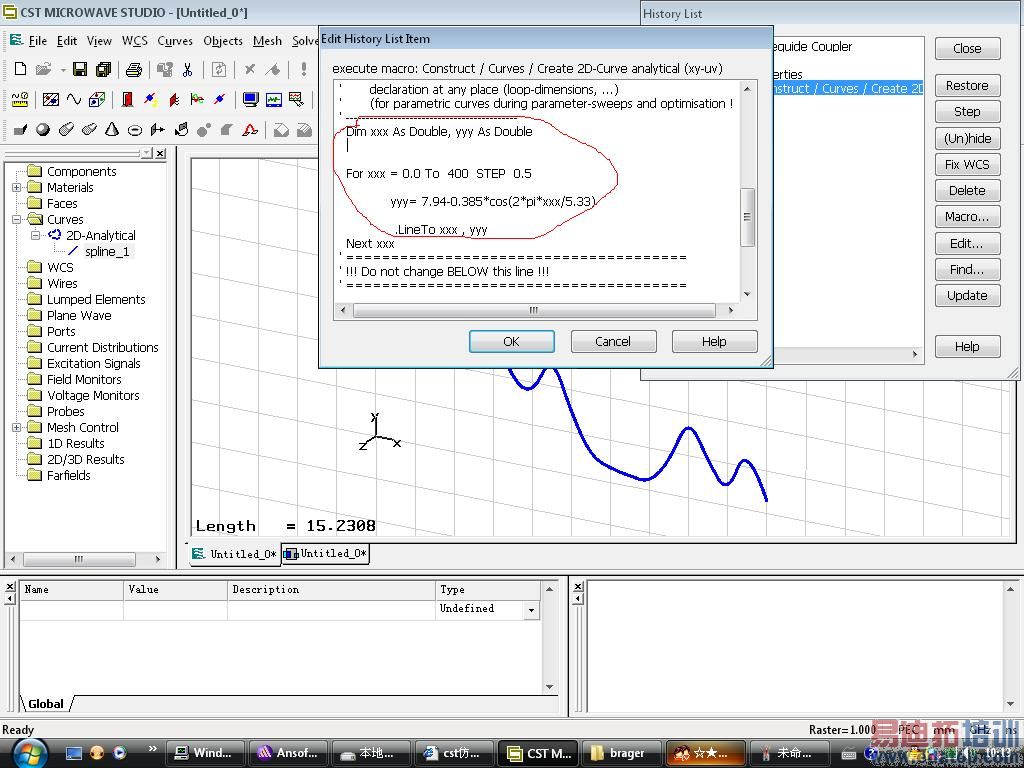Click the Print icon in toolbar

tap(134, 69)
